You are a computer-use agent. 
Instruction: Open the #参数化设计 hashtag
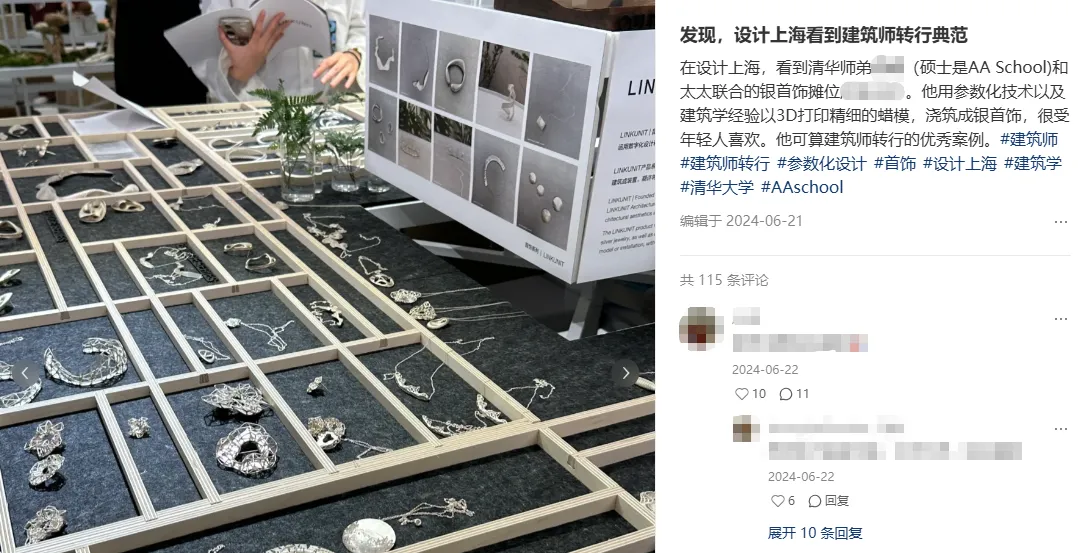pyautogui.click(x=822, y=164)
